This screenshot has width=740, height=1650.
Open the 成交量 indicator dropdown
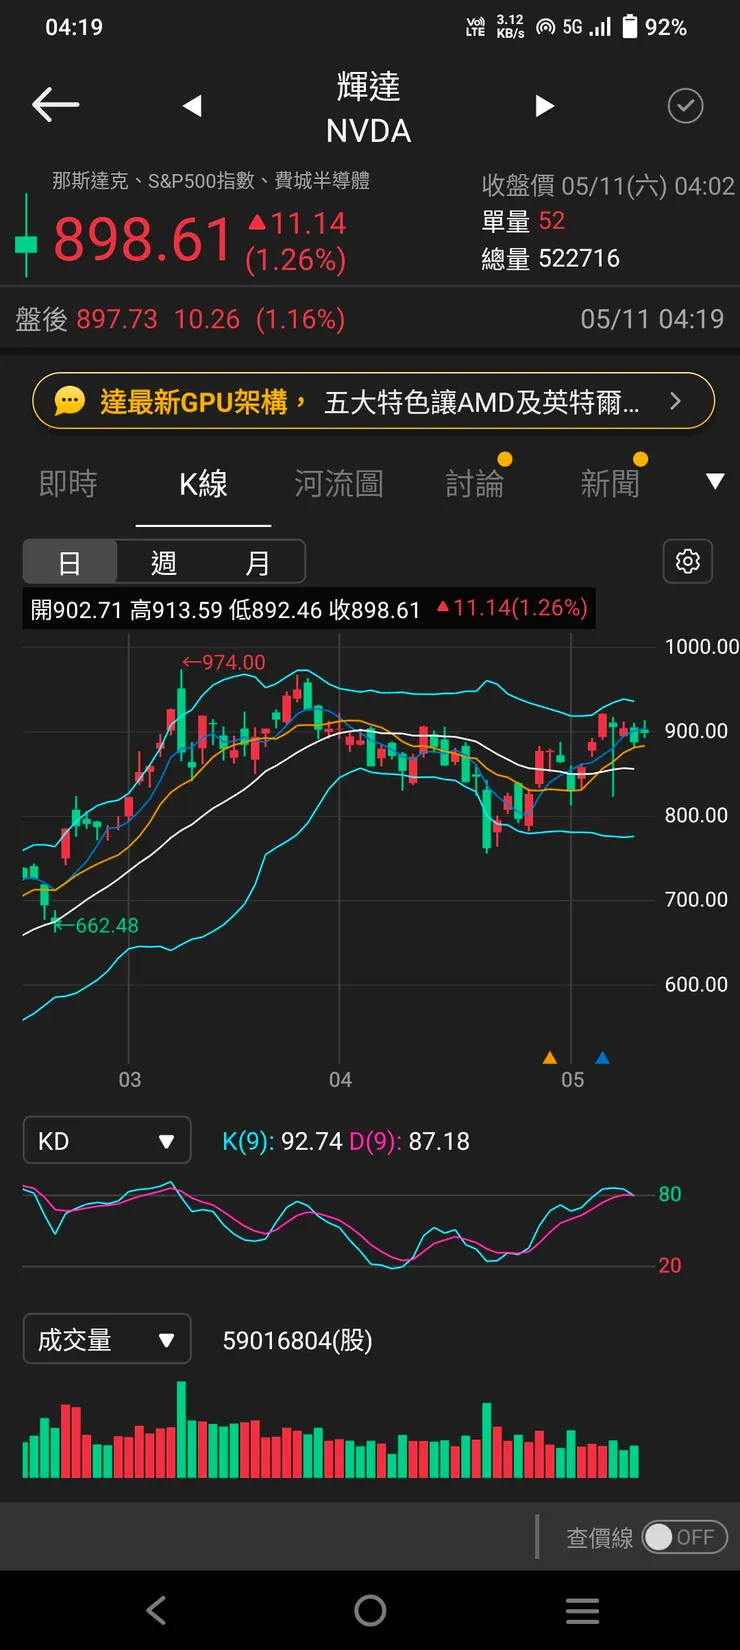coord(107,1339)
